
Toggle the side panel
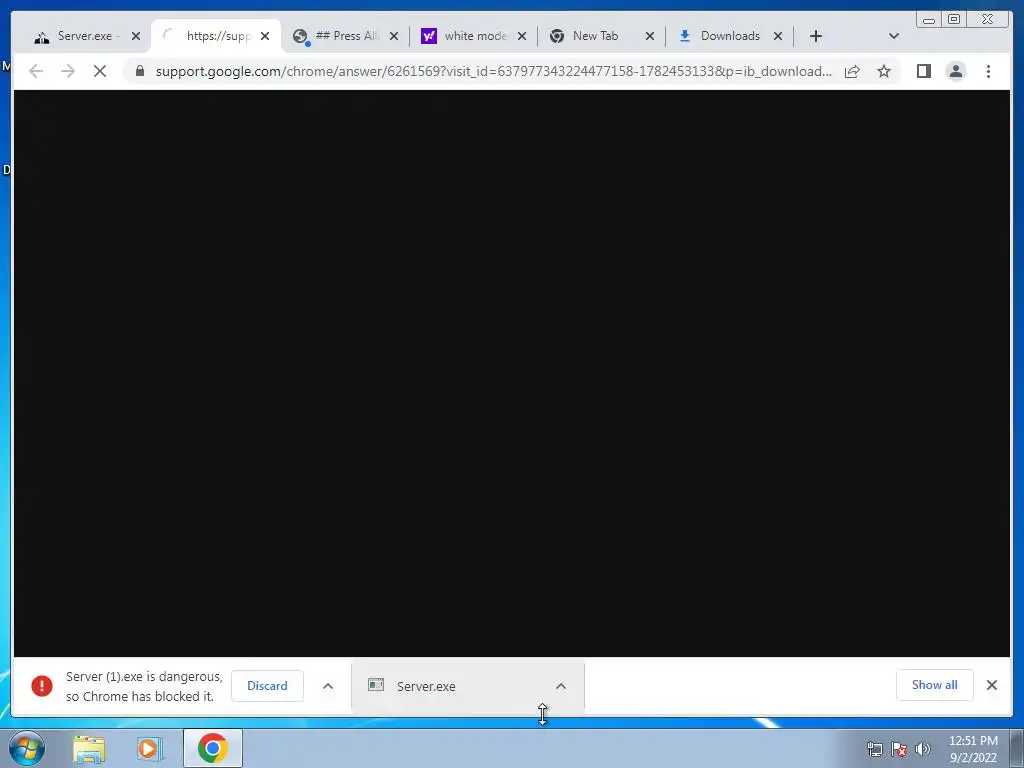[x=923, y=71]
